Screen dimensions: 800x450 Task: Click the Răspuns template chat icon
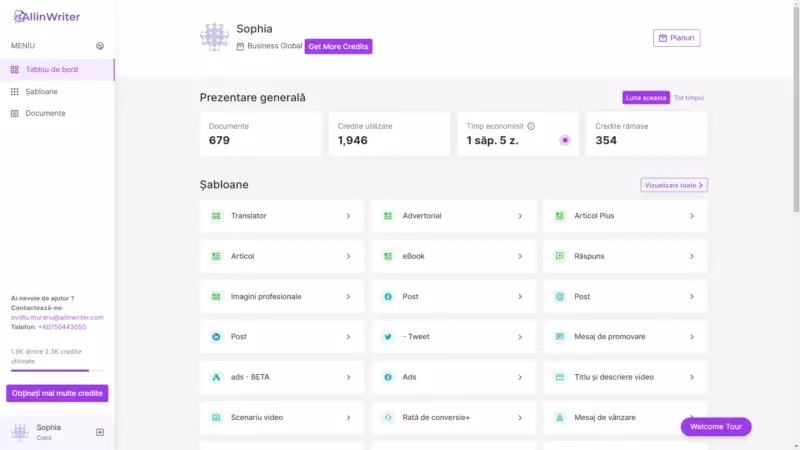(560, 256)
